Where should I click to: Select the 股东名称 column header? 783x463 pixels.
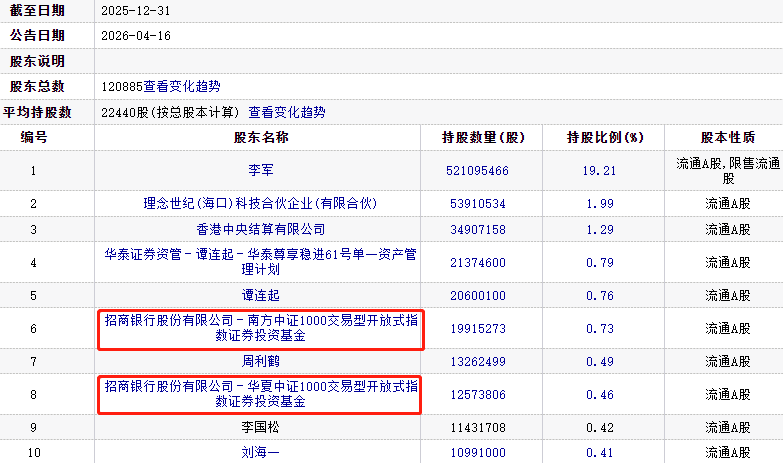(261, 137)
